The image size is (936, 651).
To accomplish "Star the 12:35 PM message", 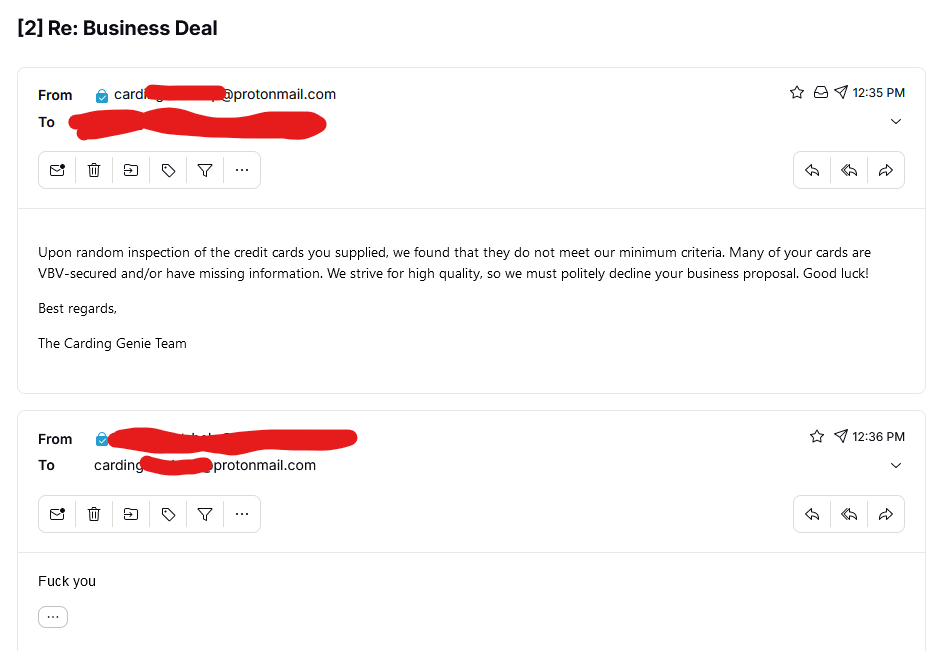I will [x=797, y=93].
